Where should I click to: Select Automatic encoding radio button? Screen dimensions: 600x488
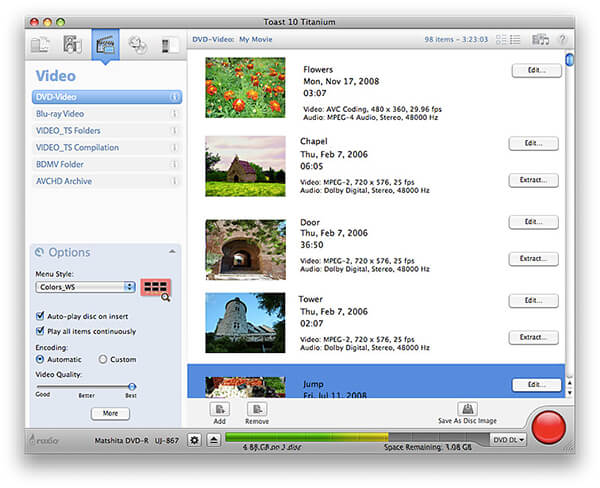click(x=39, y=359)
